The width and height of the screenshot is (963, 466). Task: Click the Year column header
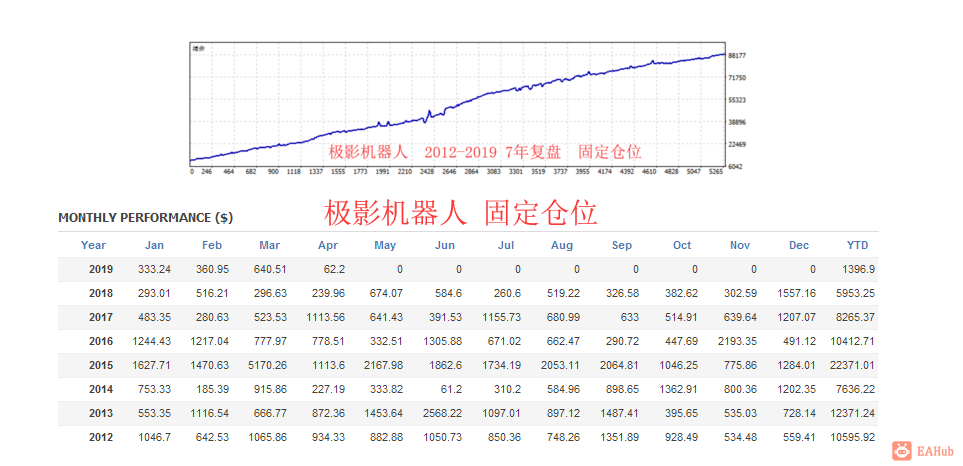point(93,246)
